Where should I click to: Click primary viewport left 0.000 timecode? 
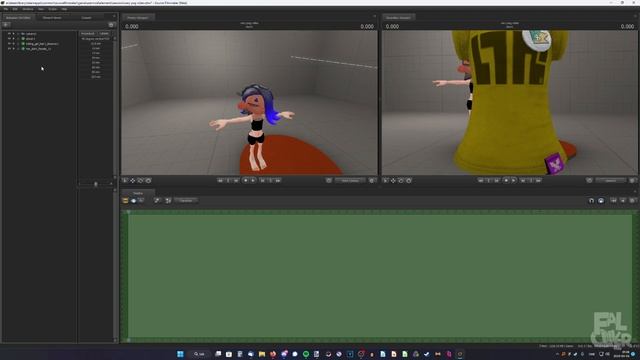132,27
